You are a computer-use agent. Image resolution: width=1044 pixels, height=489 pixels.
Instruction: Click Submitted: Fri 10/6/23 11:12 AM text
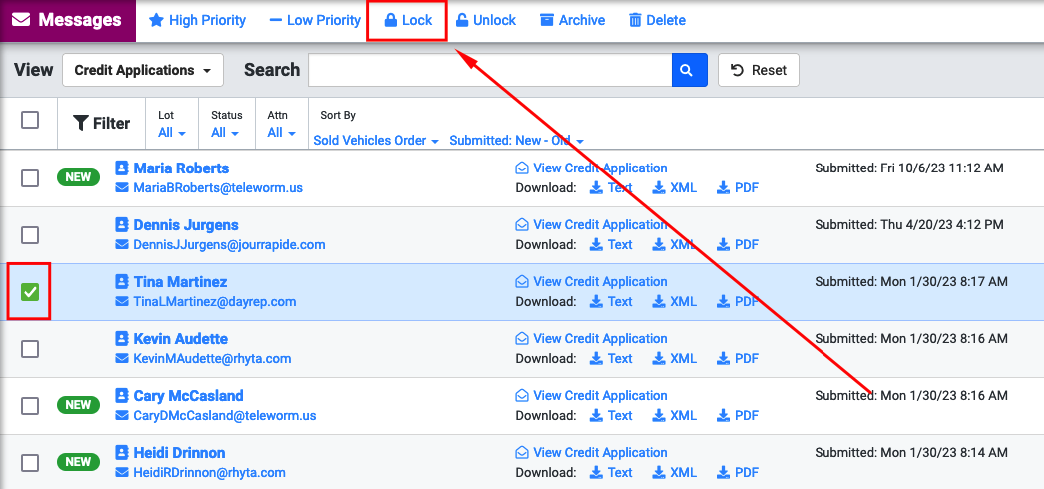pos(910,168)
